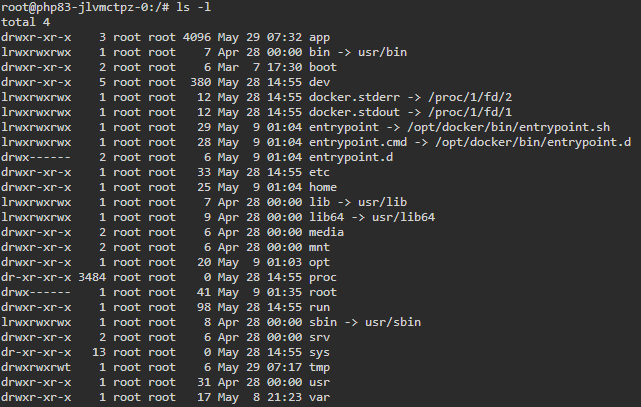Click the 'ls -l' command text

click(193, 7)
